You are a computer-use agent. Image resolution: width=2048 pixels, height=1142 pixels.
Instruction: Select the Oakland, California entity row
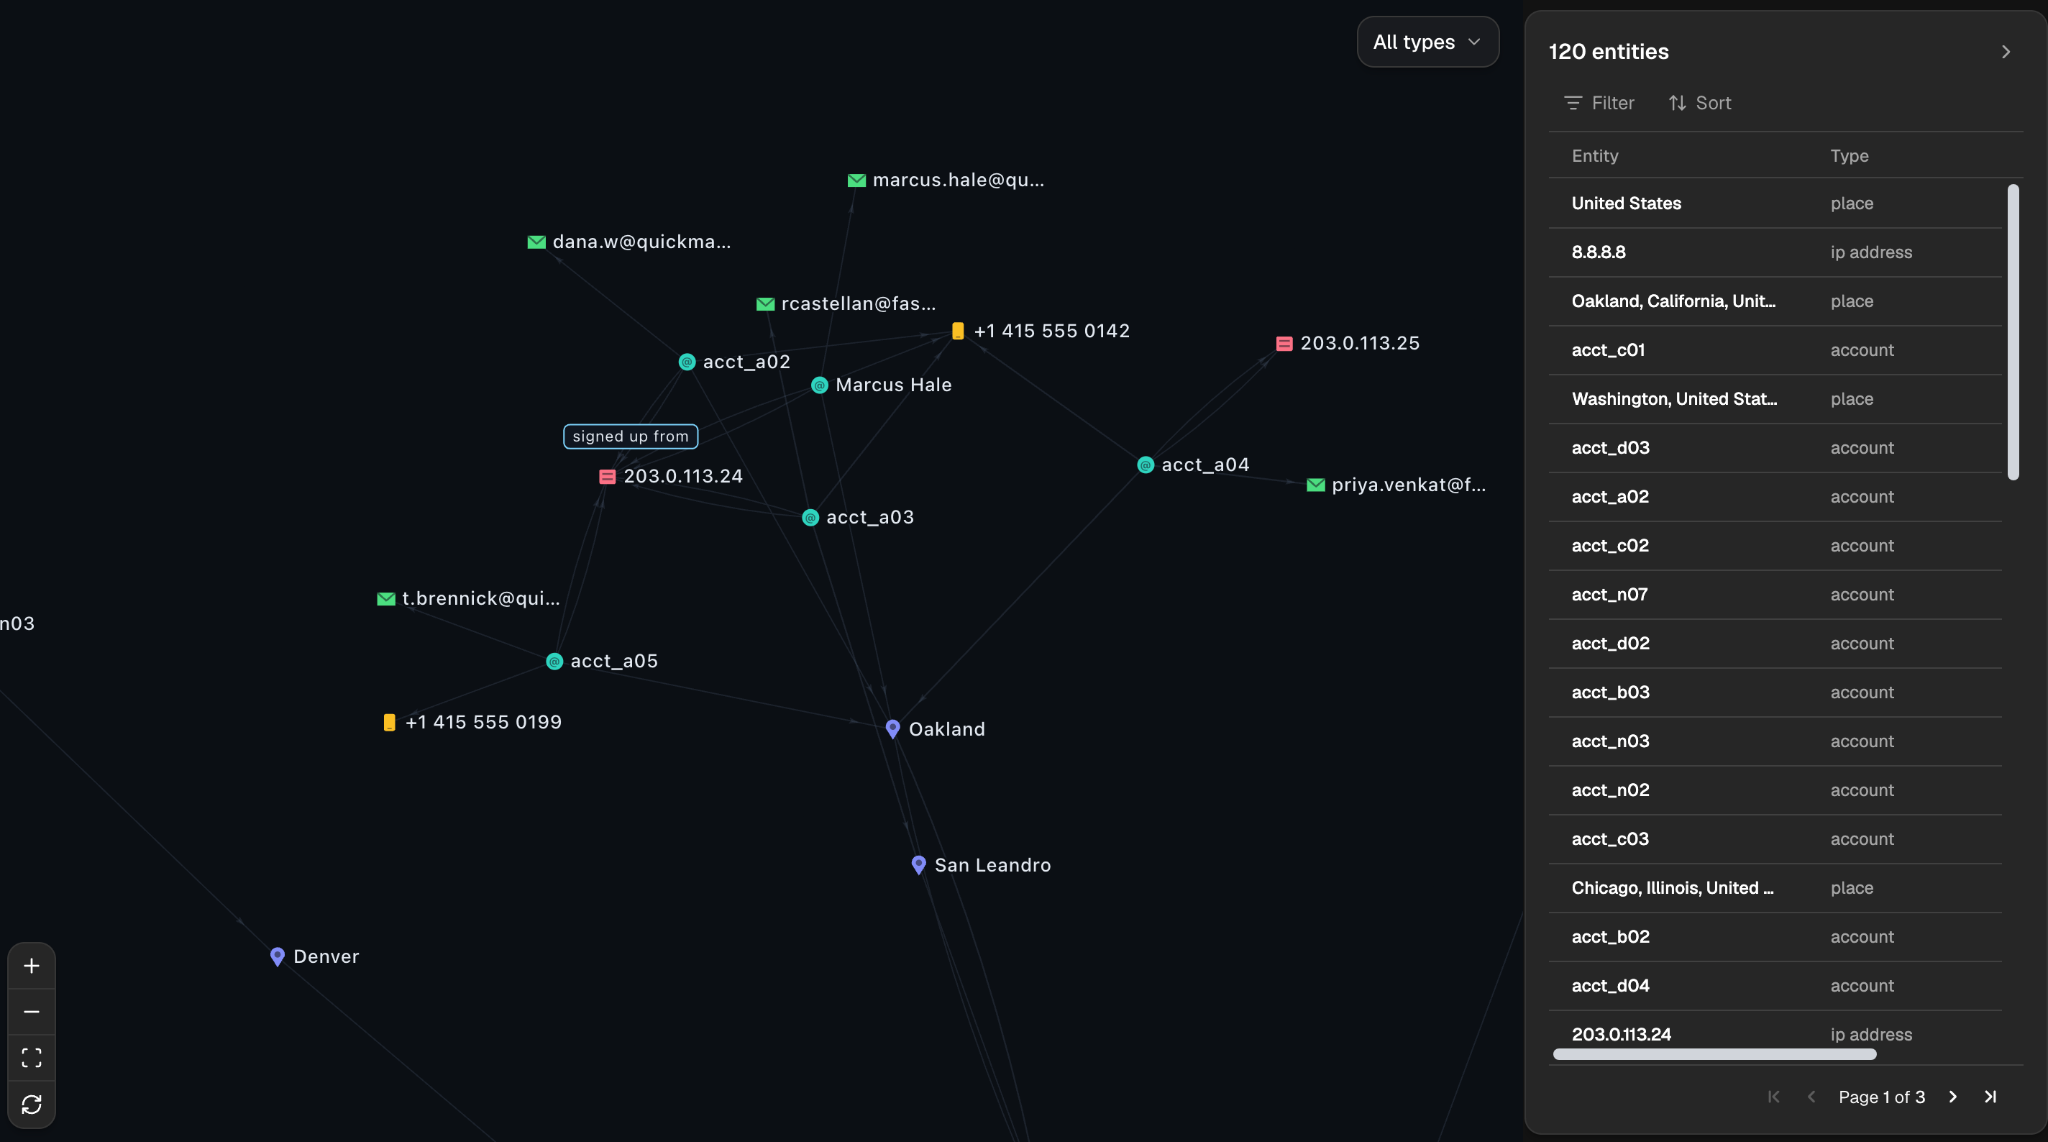click(x=1775, y=302)
